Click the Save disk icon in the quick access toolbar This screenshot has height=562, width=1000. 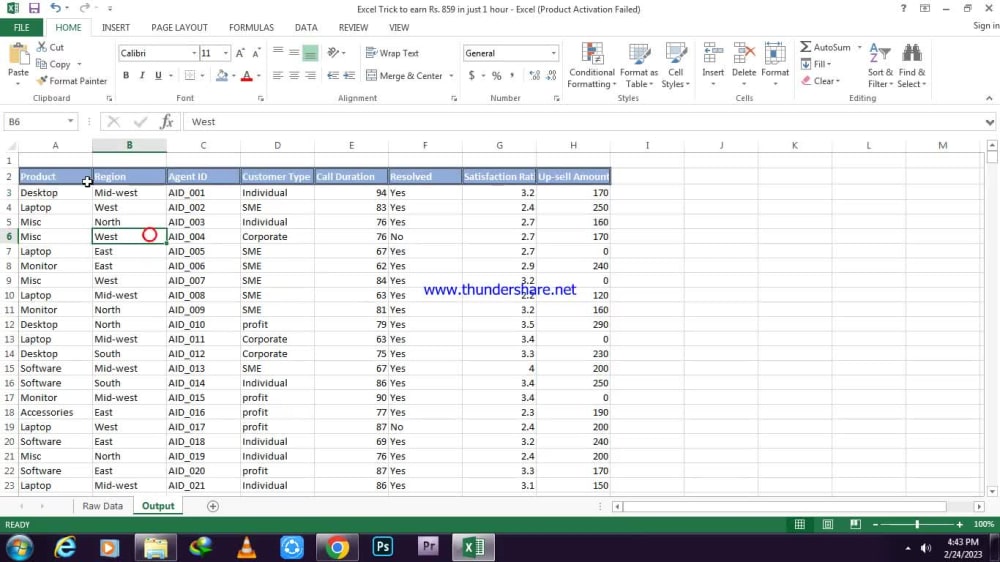(x=34, y=9)
